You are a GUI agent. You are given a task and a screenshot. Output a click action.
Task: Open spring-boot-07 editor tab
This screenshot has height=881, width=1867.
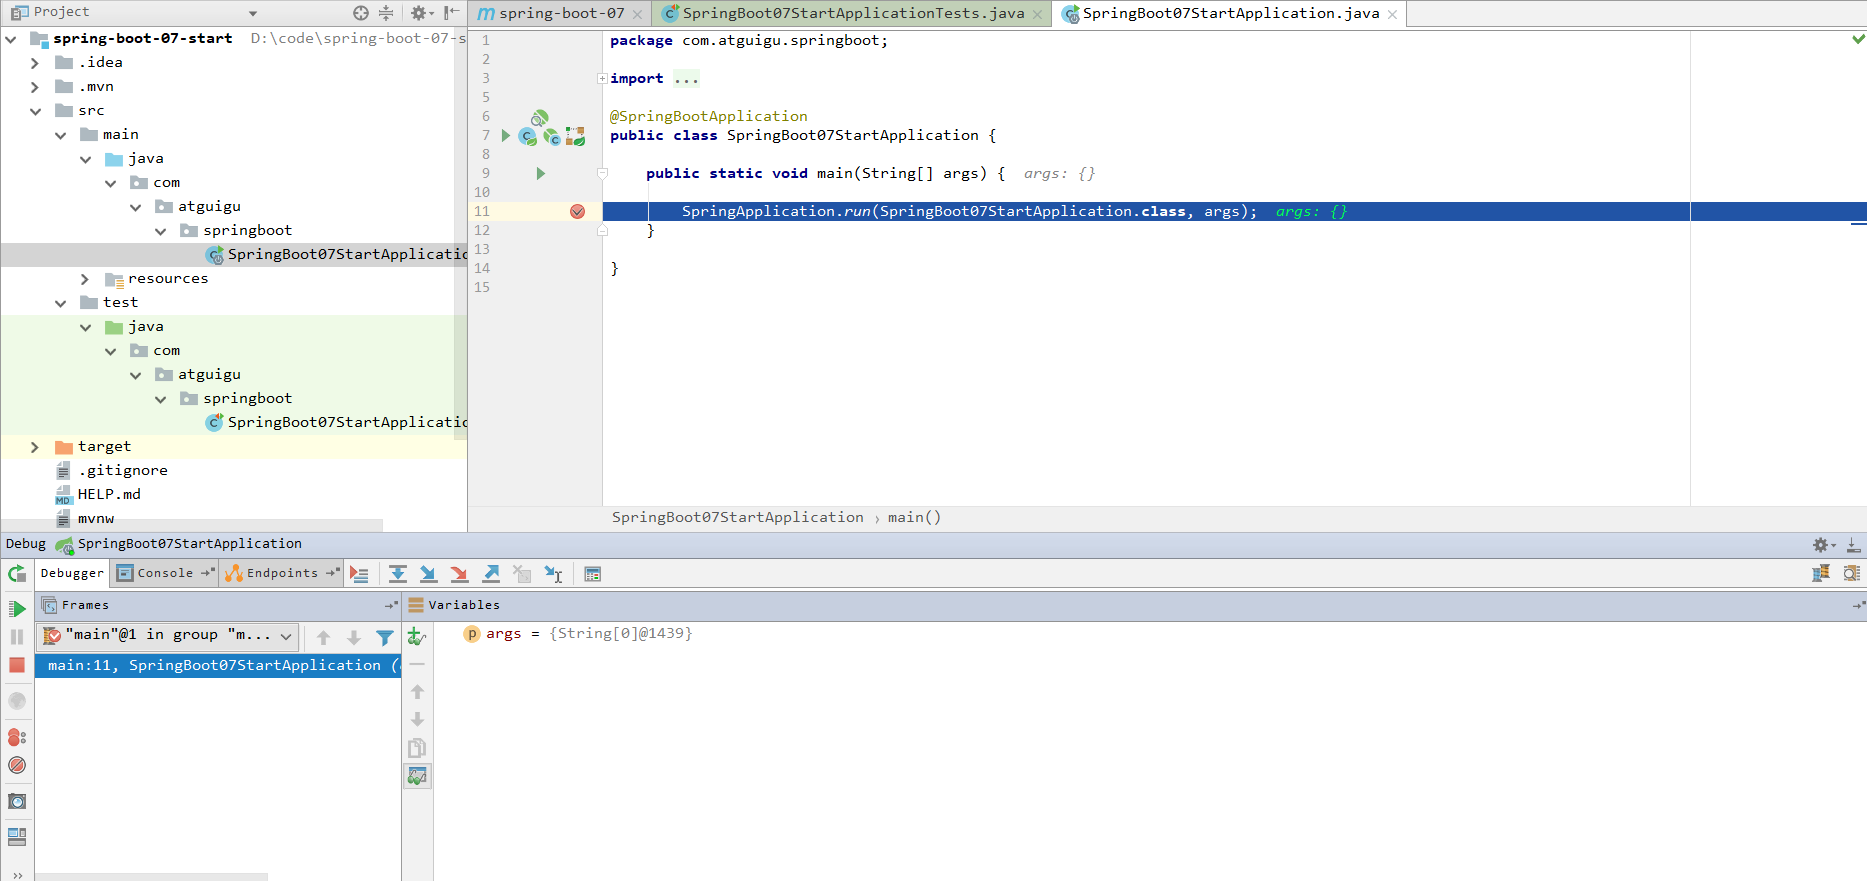[561, 13]
